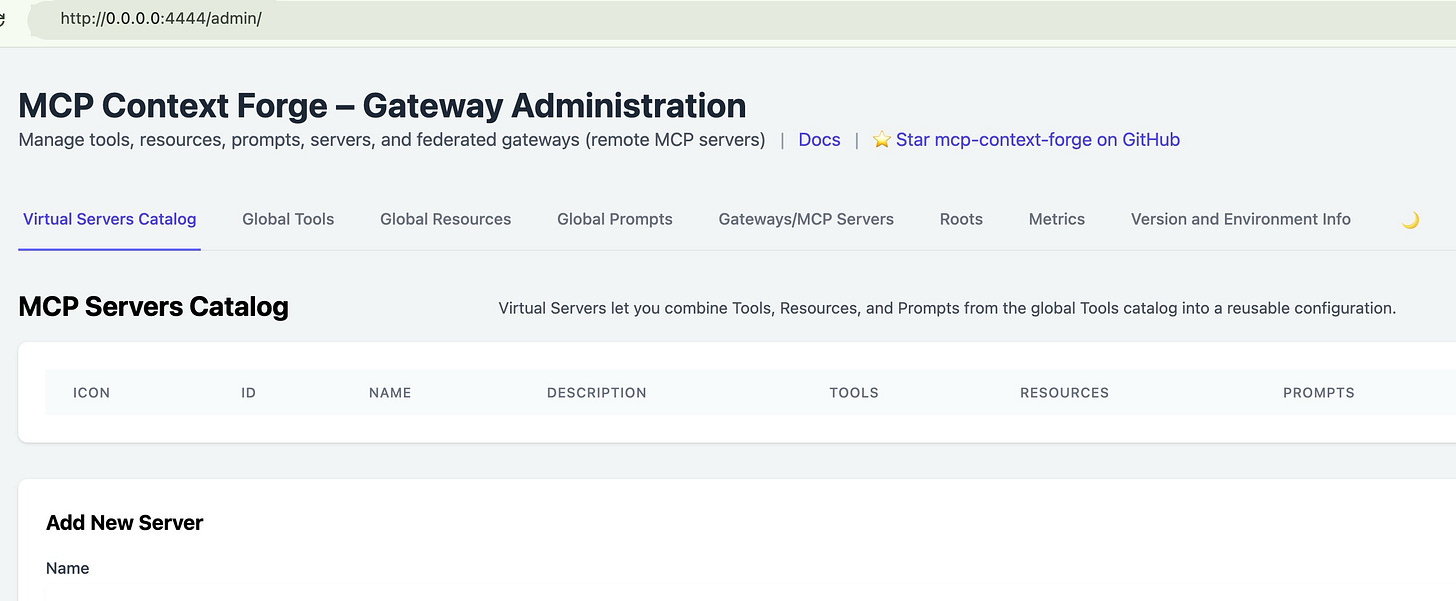Click the TOOLS column header
This screenshot has width=1456, height=601.
tap(854, 393)
